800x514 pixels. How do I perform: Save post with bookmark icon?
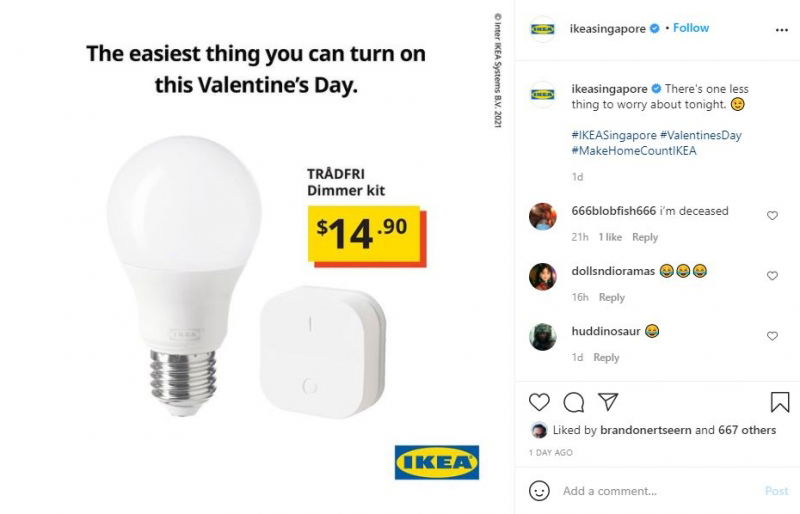click(x=780, y=402)
